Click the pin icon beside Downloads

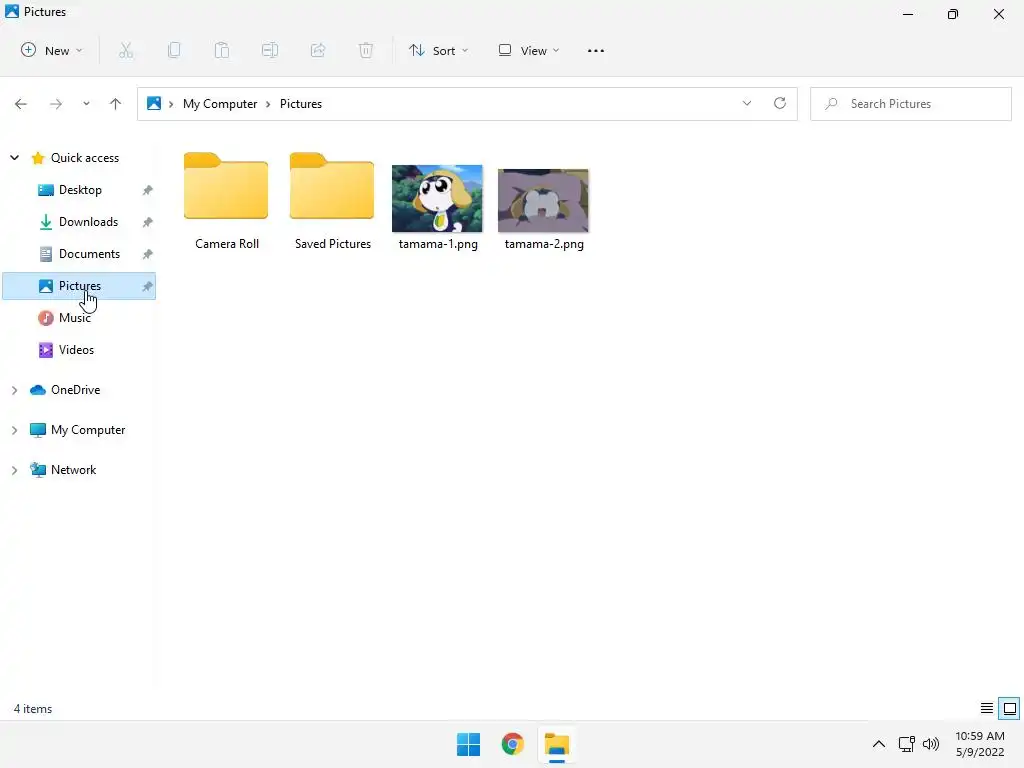point(148,222)
